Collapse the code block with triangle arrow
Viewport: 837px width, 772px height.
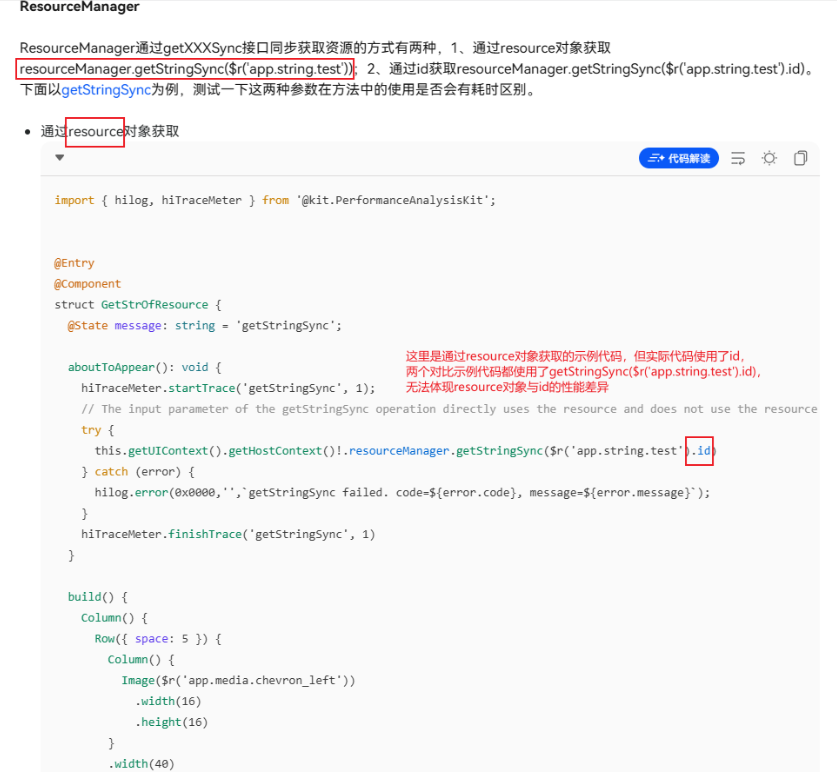pos(60,157)
